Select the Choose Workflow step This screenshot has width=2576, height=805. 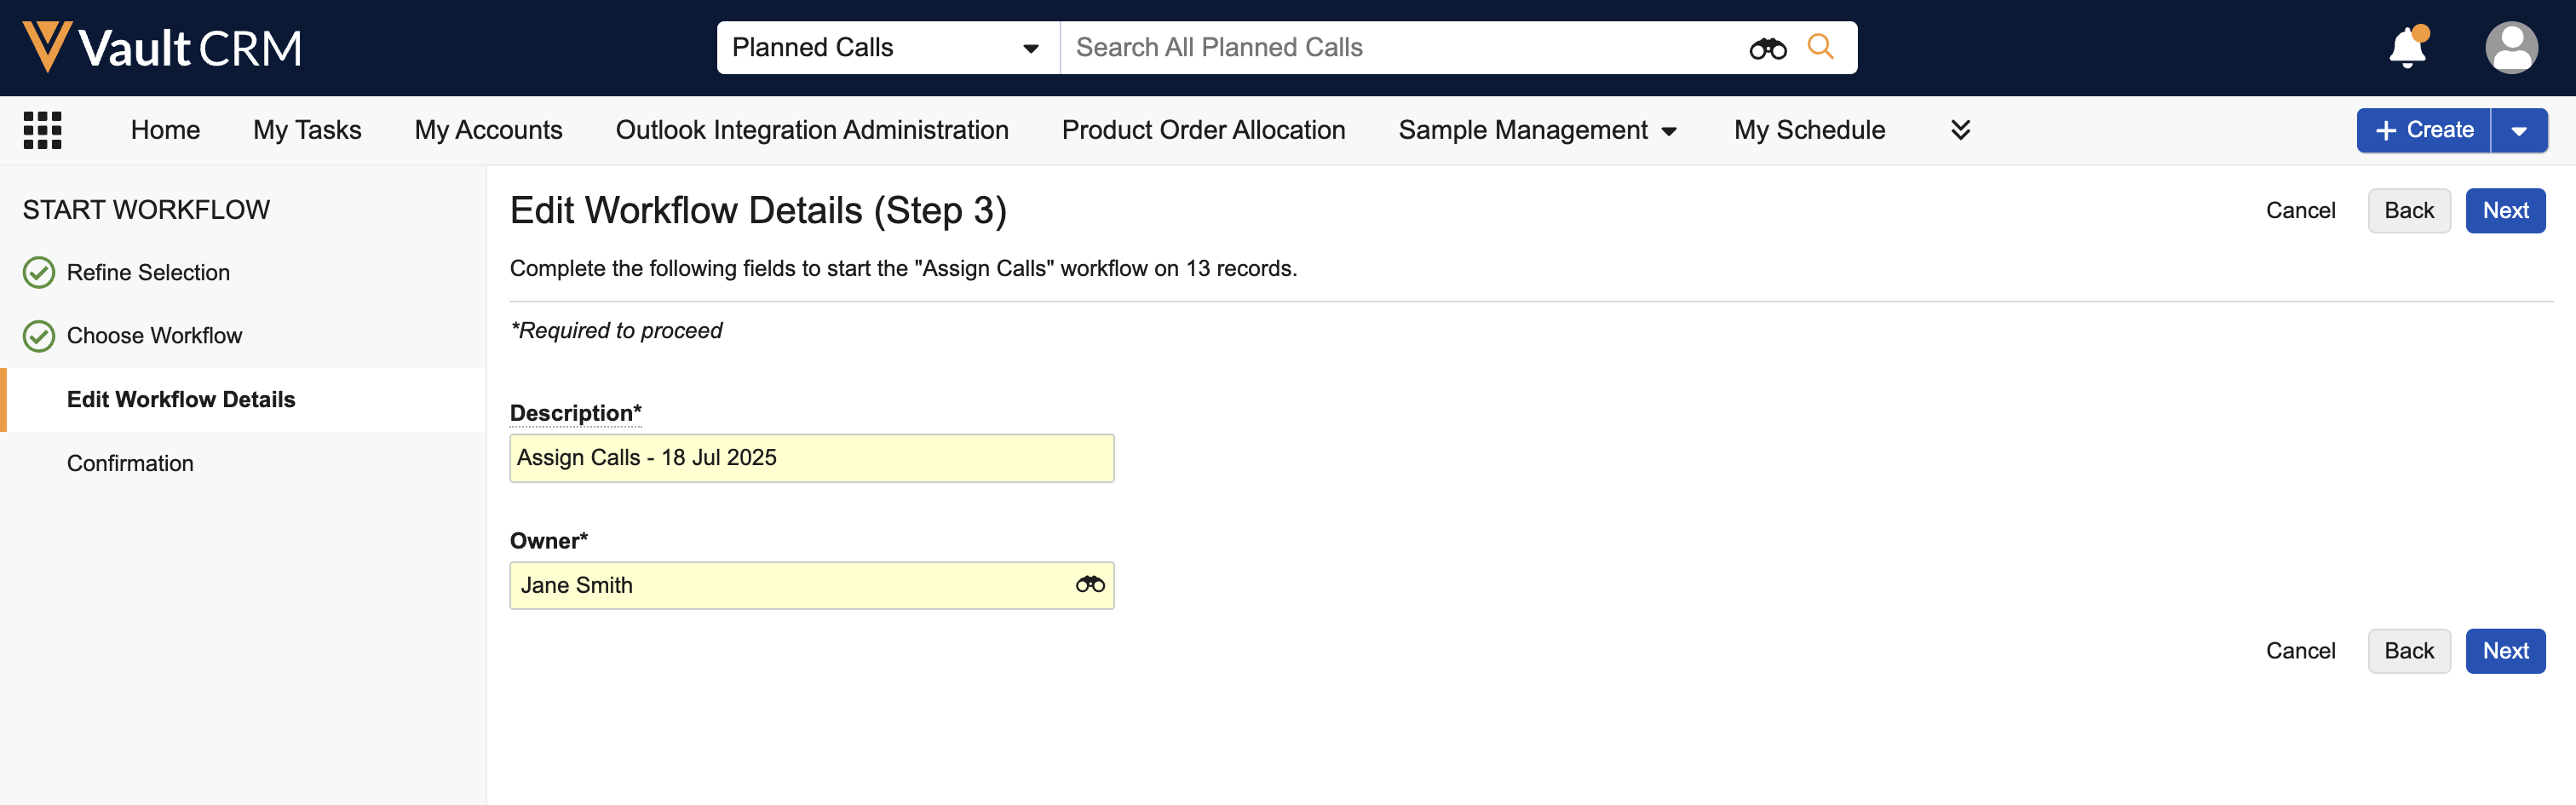click(x=154, y=336)
